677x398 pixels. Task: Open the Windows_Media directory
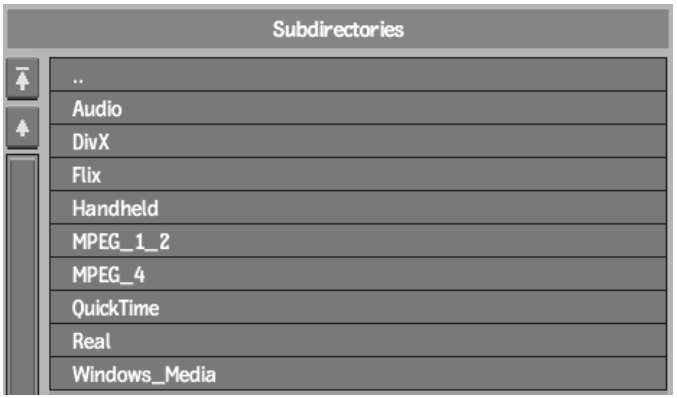tap(358, 374)
